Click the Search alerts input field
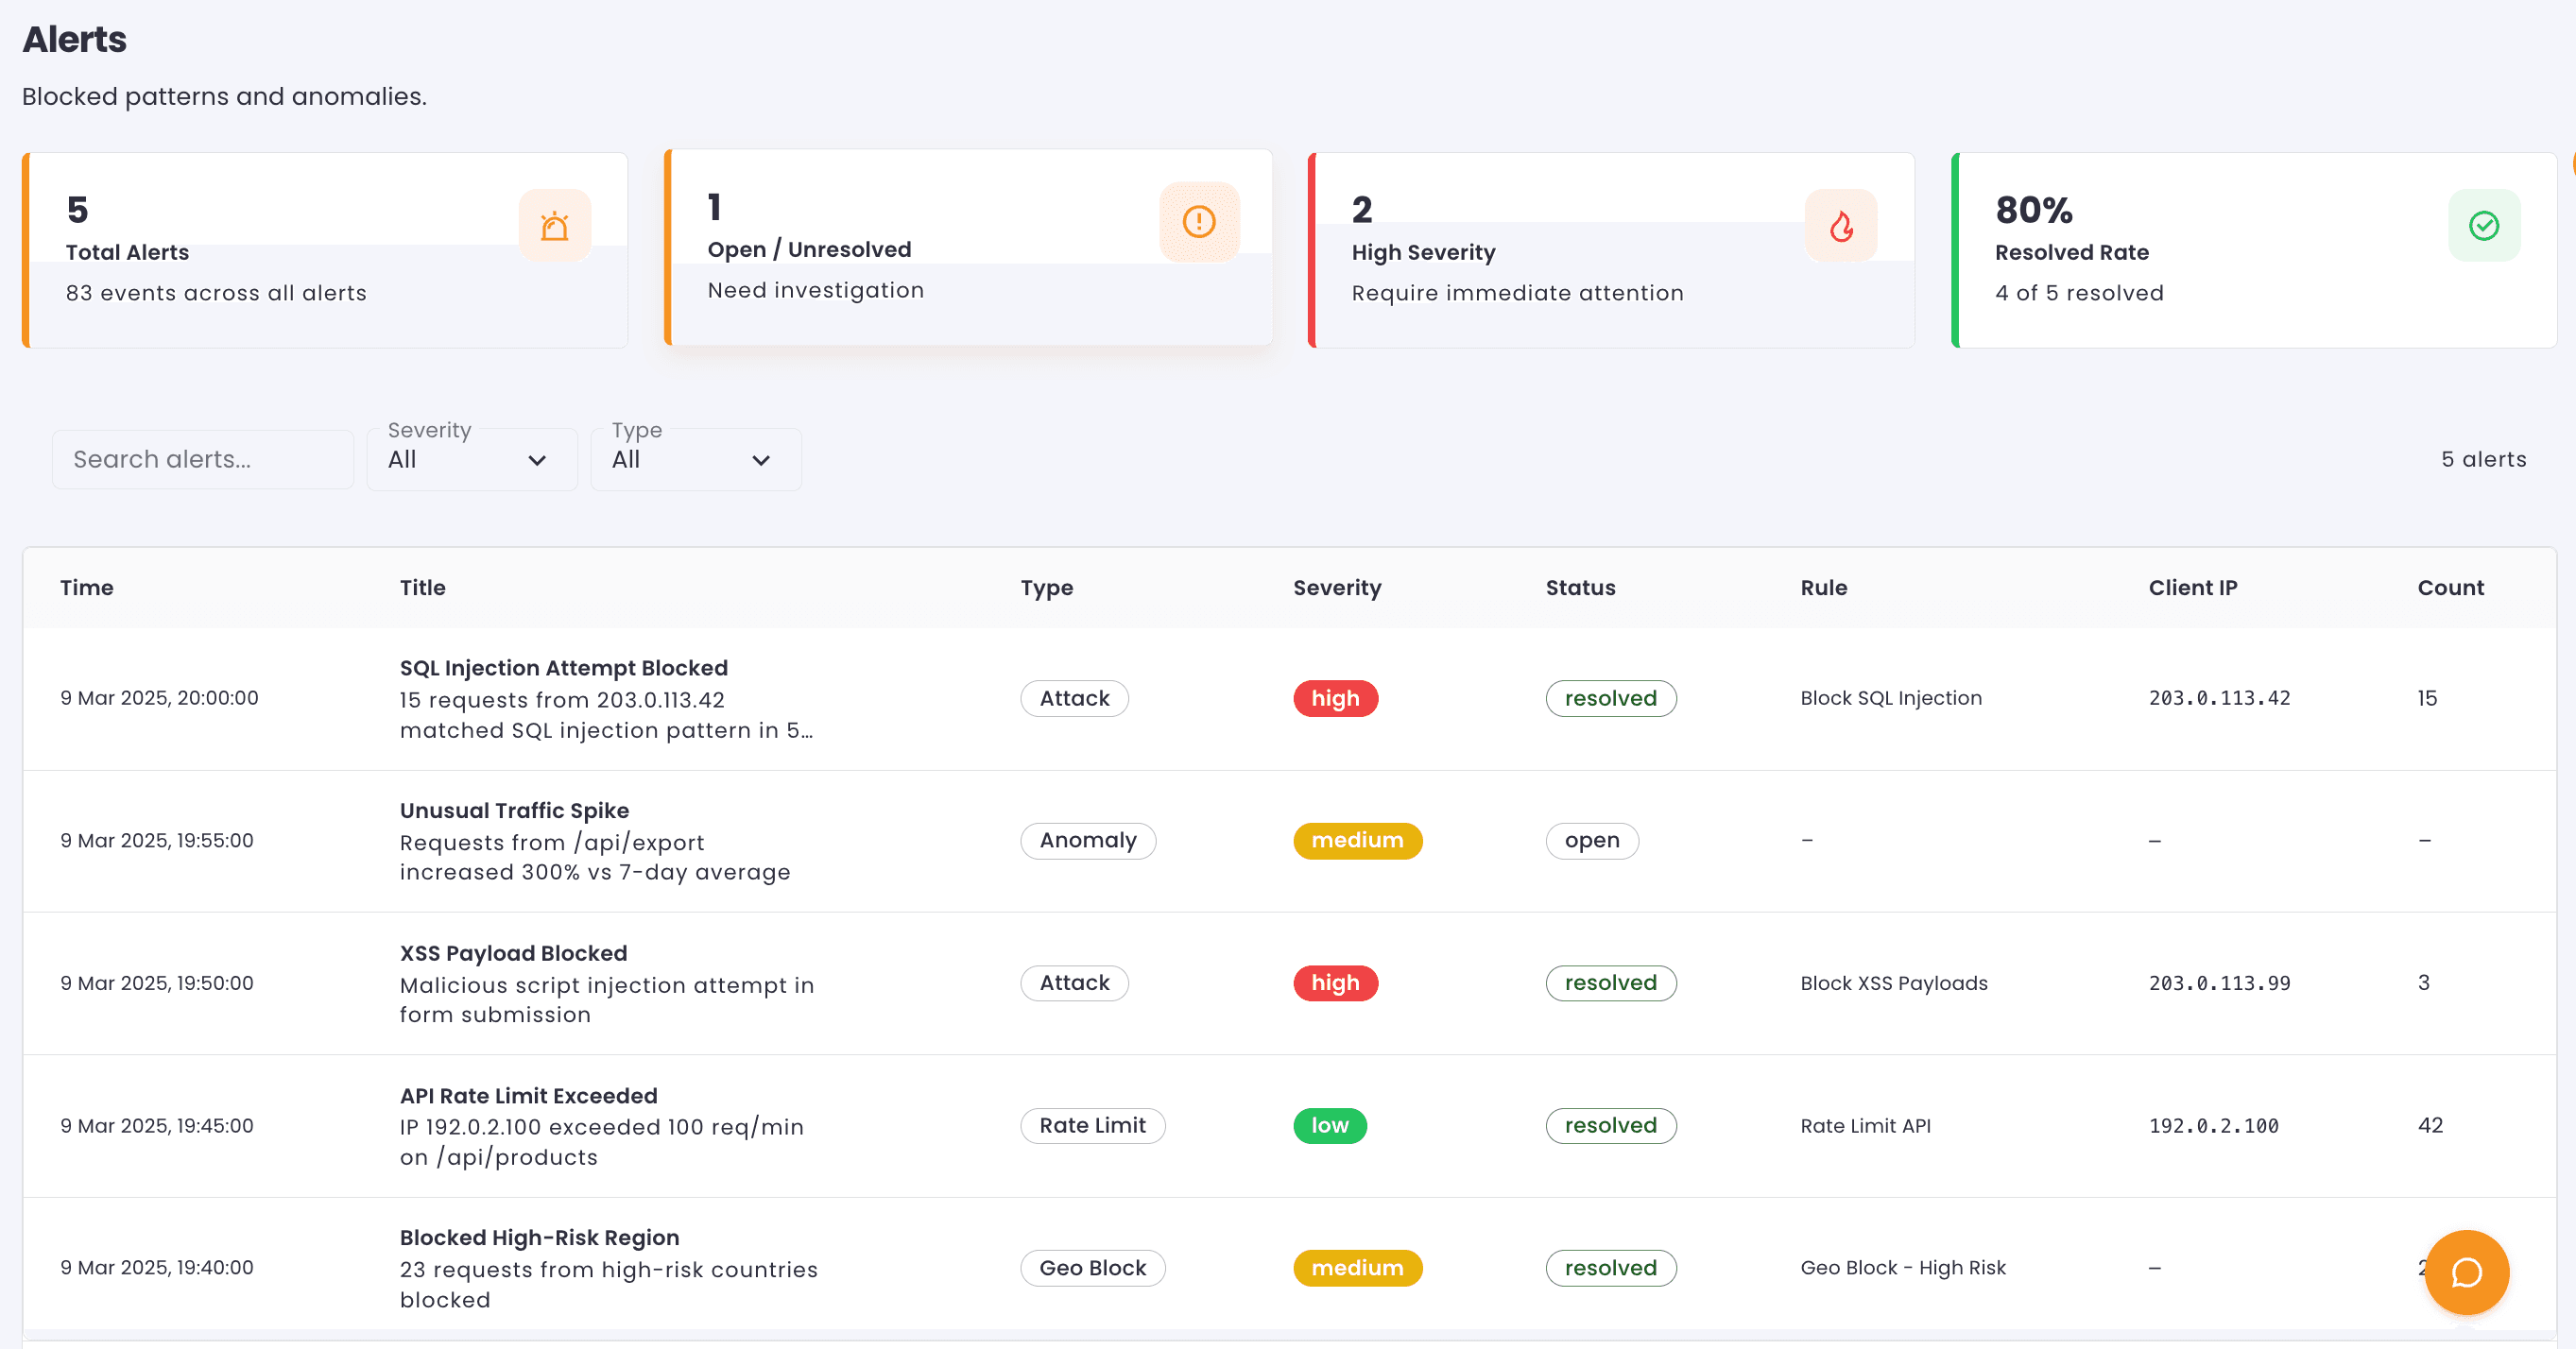Viewport: 2576px width, 1349px height. click(x=203, y=459)
